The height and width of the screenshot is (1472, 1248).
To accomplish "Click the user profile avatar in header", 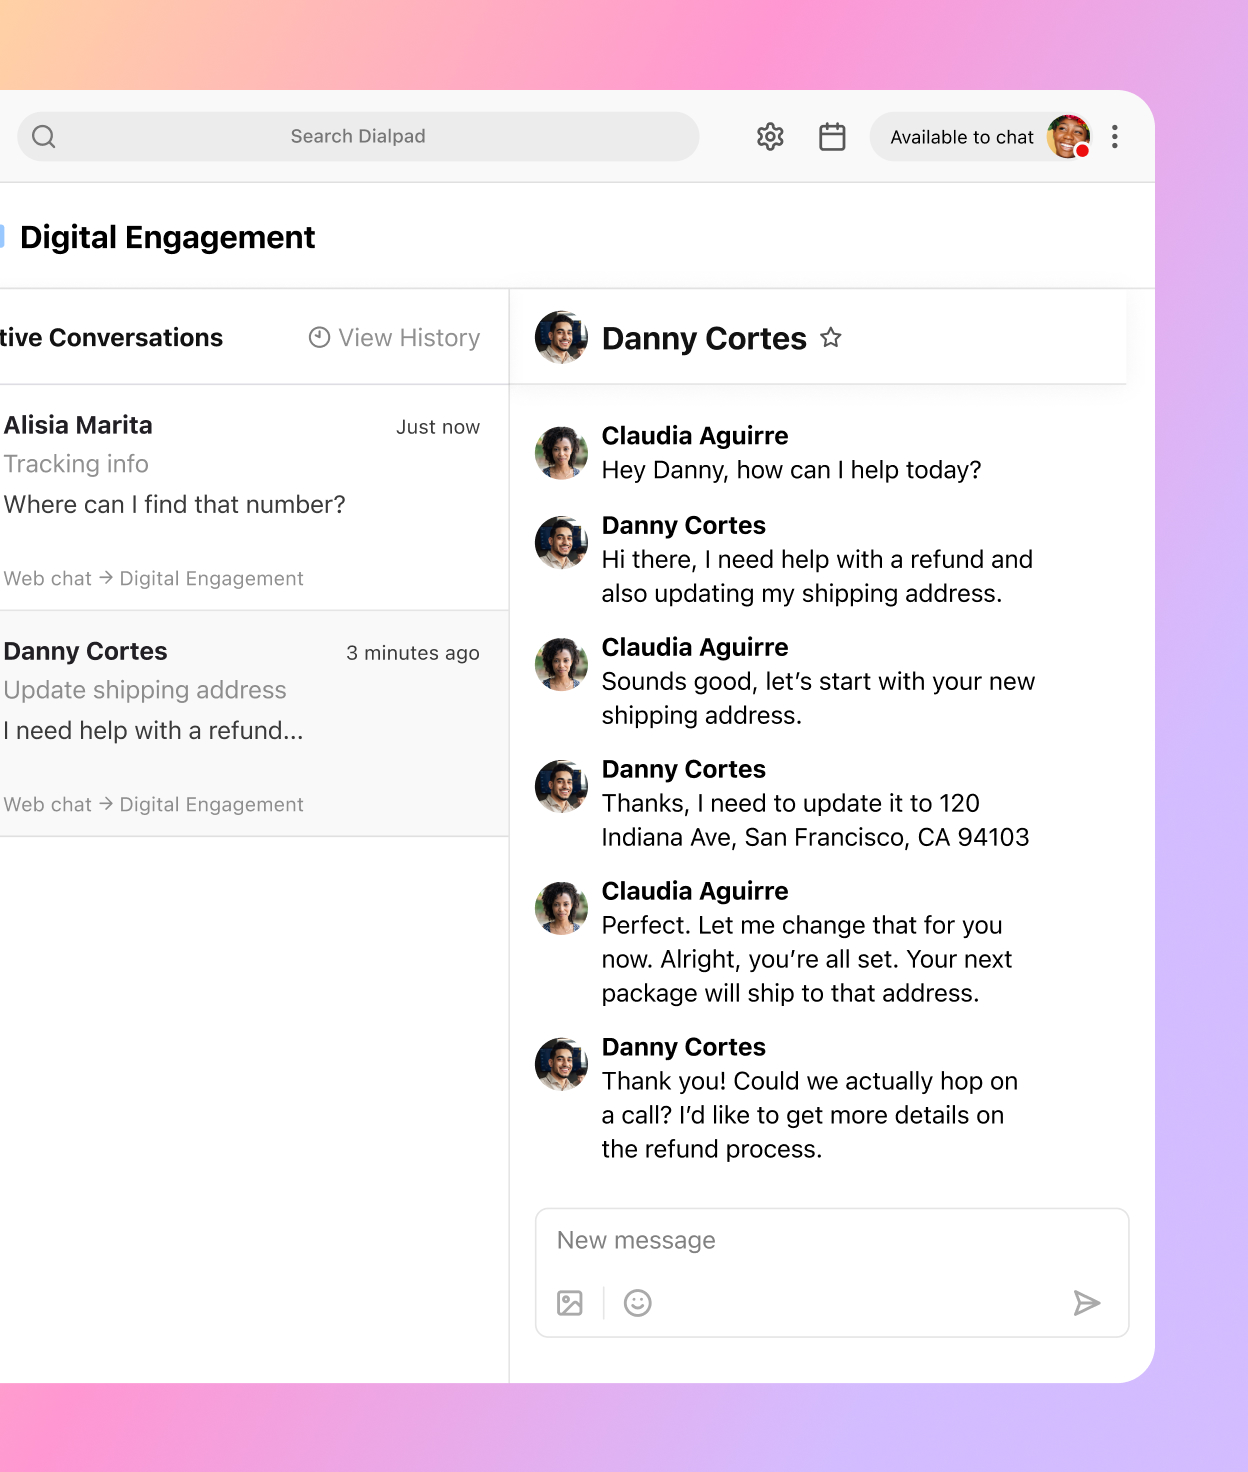I will pyautogui.click(x=1068, y=136).
